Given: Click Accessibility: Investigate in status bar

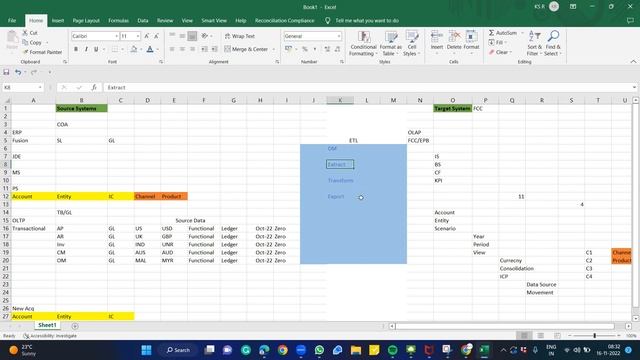Looking at the screenshot, I should coord(50,336).
